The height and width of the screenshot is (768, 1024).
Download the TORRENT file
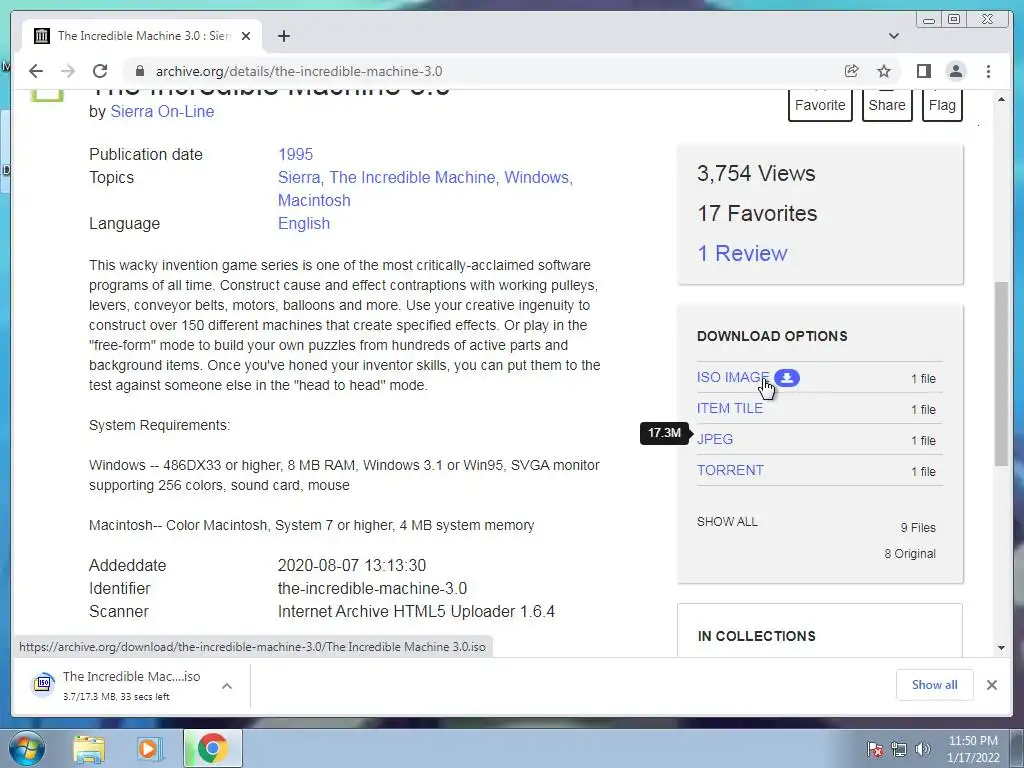730,470
